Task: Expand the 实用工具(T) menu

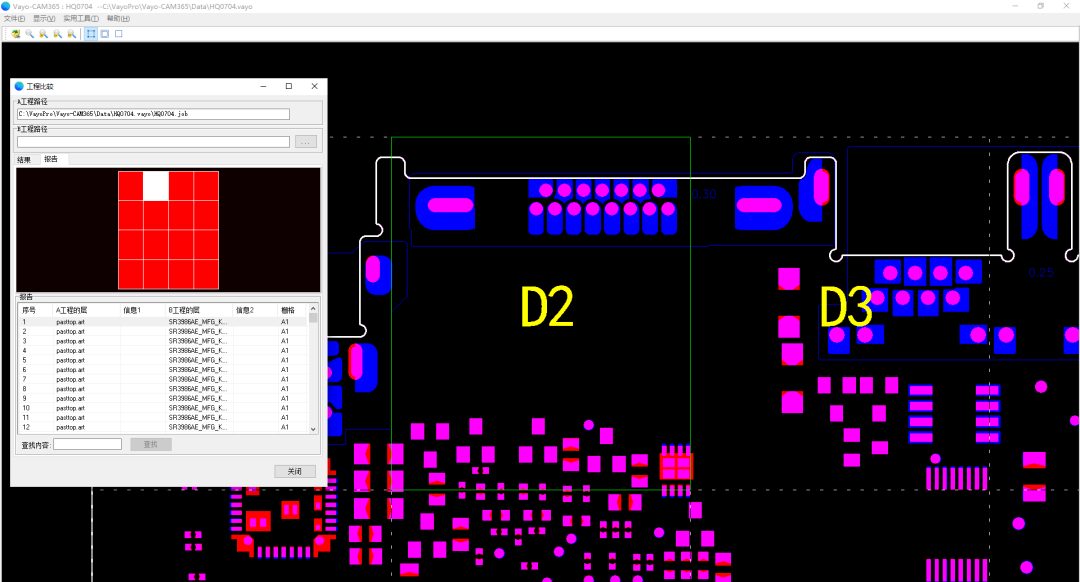Action: pyautogui.click(x=80, y=19)
